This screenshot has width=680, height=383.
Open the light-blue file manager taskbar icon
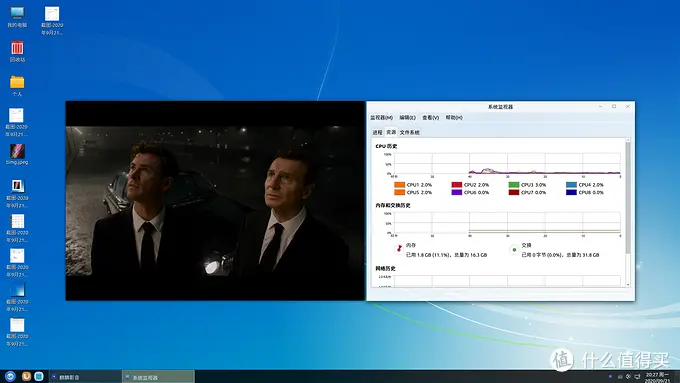pyautogui.click(x=39, y=376)
